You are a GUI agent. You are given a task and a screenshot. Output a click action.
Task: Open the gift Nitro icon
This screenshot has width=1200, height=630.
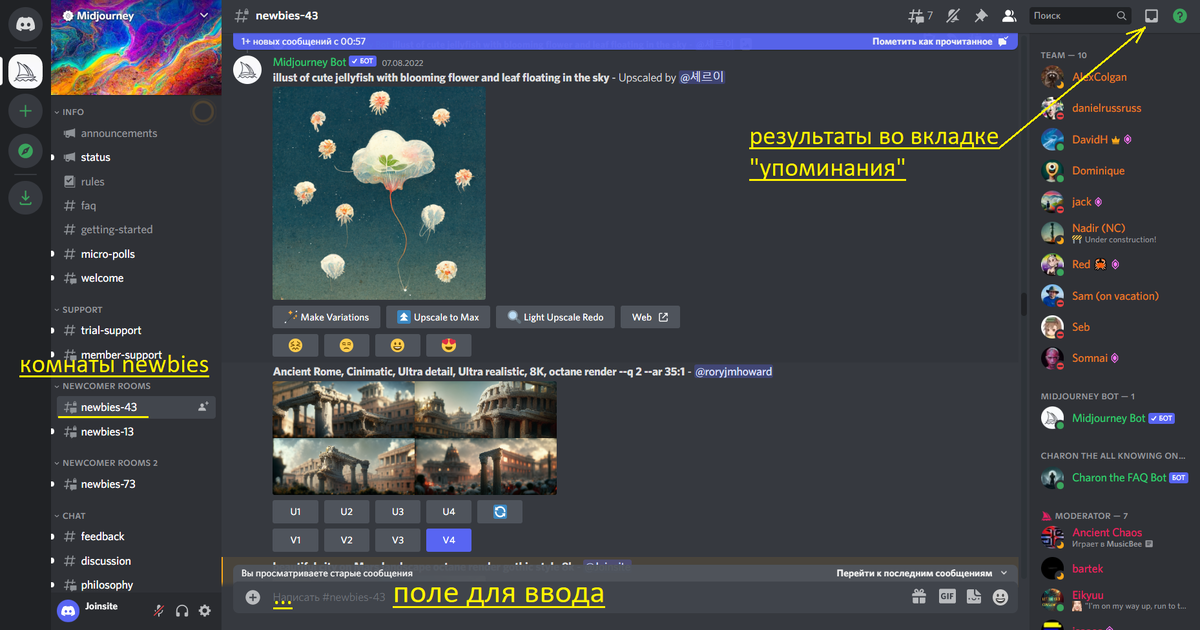[919, 597]
